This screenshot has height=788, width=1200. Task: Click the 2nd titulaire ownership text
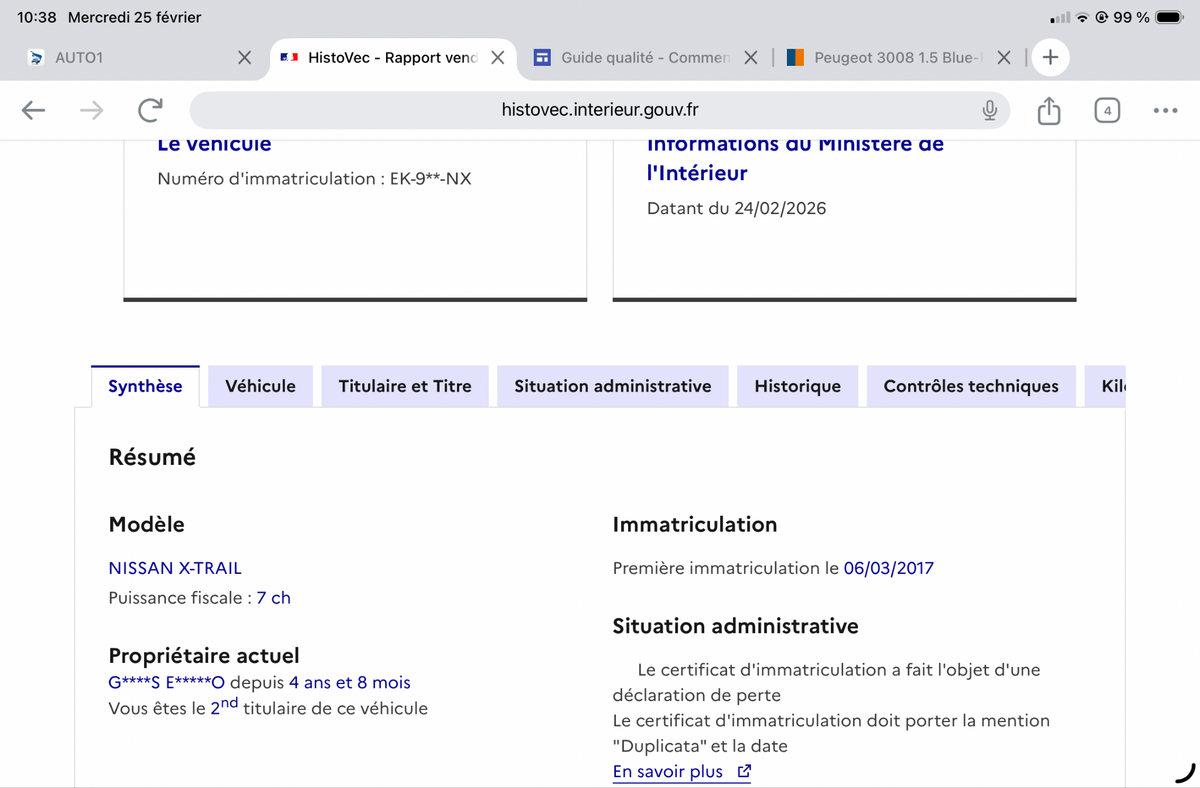pos(268,707)
